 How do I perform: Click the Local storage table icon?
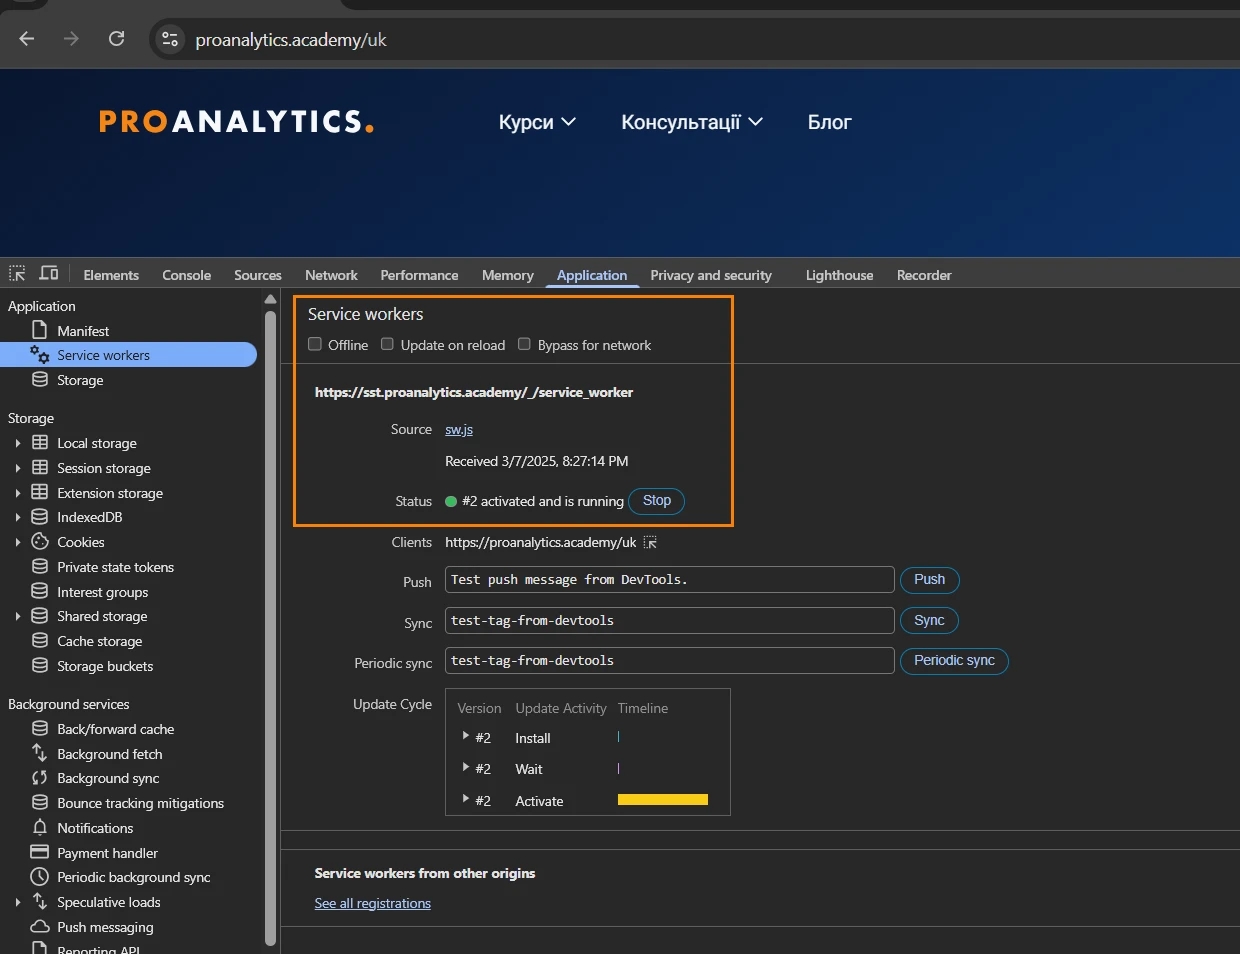(x=40, y=443)
